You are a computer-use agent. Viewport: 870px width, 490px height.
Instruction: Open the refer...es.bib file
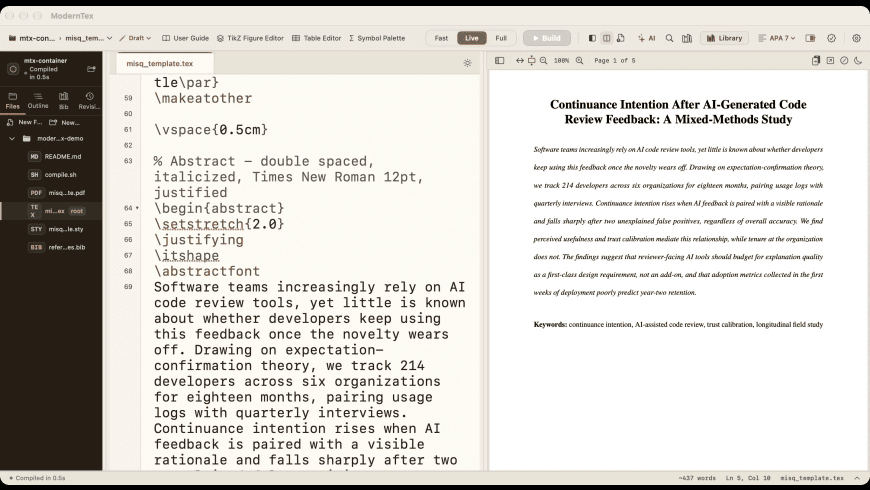point(51,247)
